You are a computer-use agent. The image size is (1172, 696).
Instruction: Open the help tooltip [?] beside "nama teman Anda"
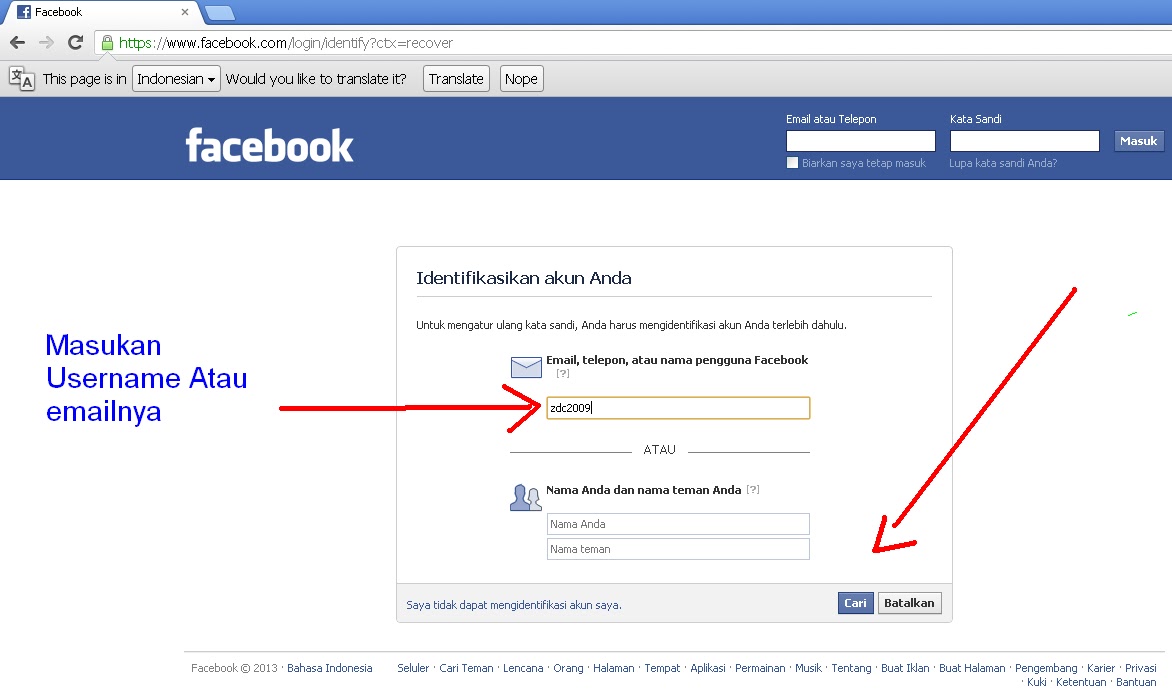click(x=753, y=490)
